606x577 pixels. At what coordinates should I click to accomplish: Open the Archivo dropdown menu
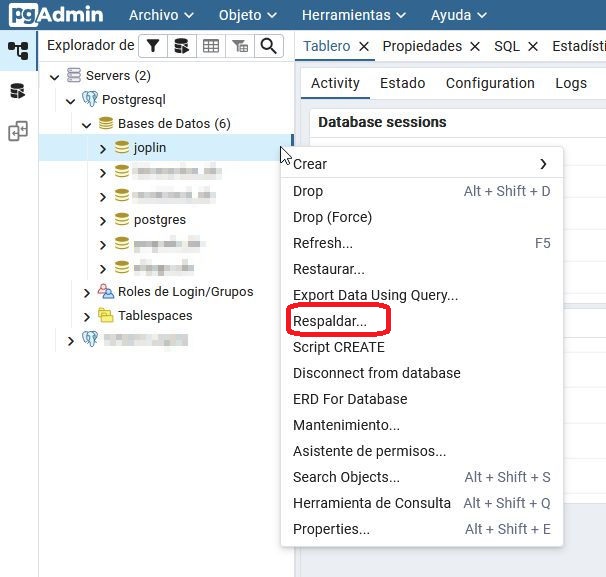click(x=162, y=15)
